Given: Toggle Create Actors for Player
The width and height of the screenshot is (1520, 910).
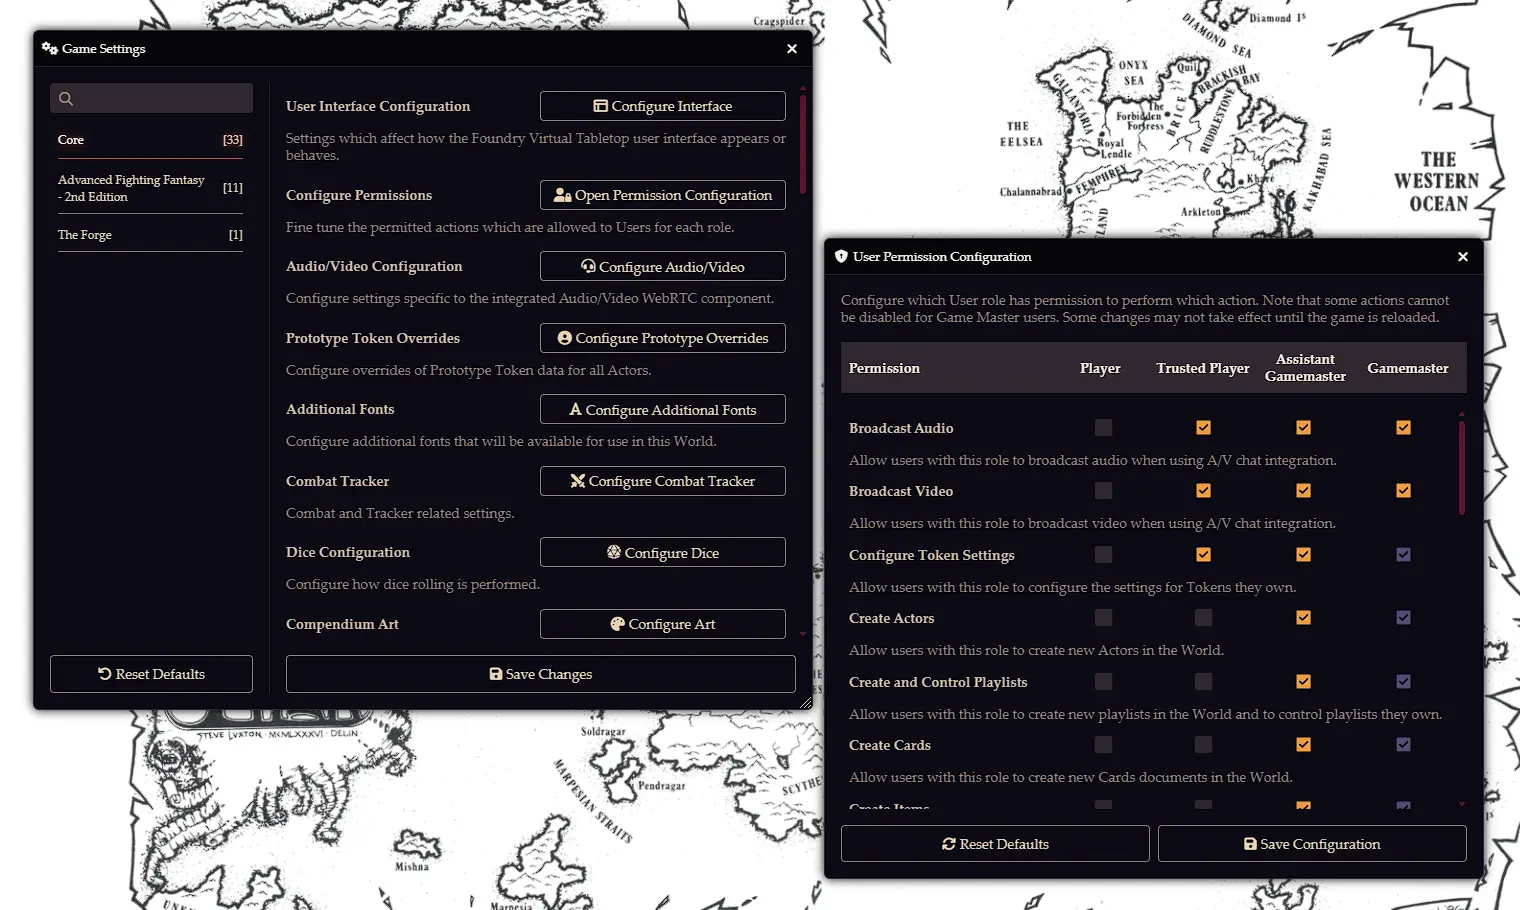Looking at the screenshot, I should click(x=1103, y=618).
